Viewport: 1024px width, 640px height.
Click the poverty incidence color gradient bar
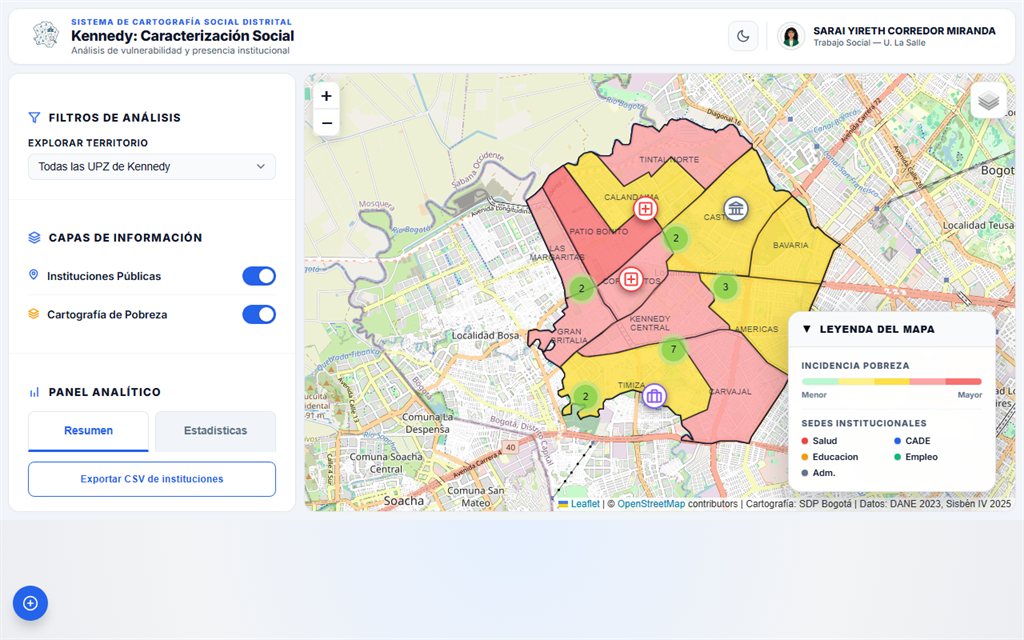tap(891, 381)
